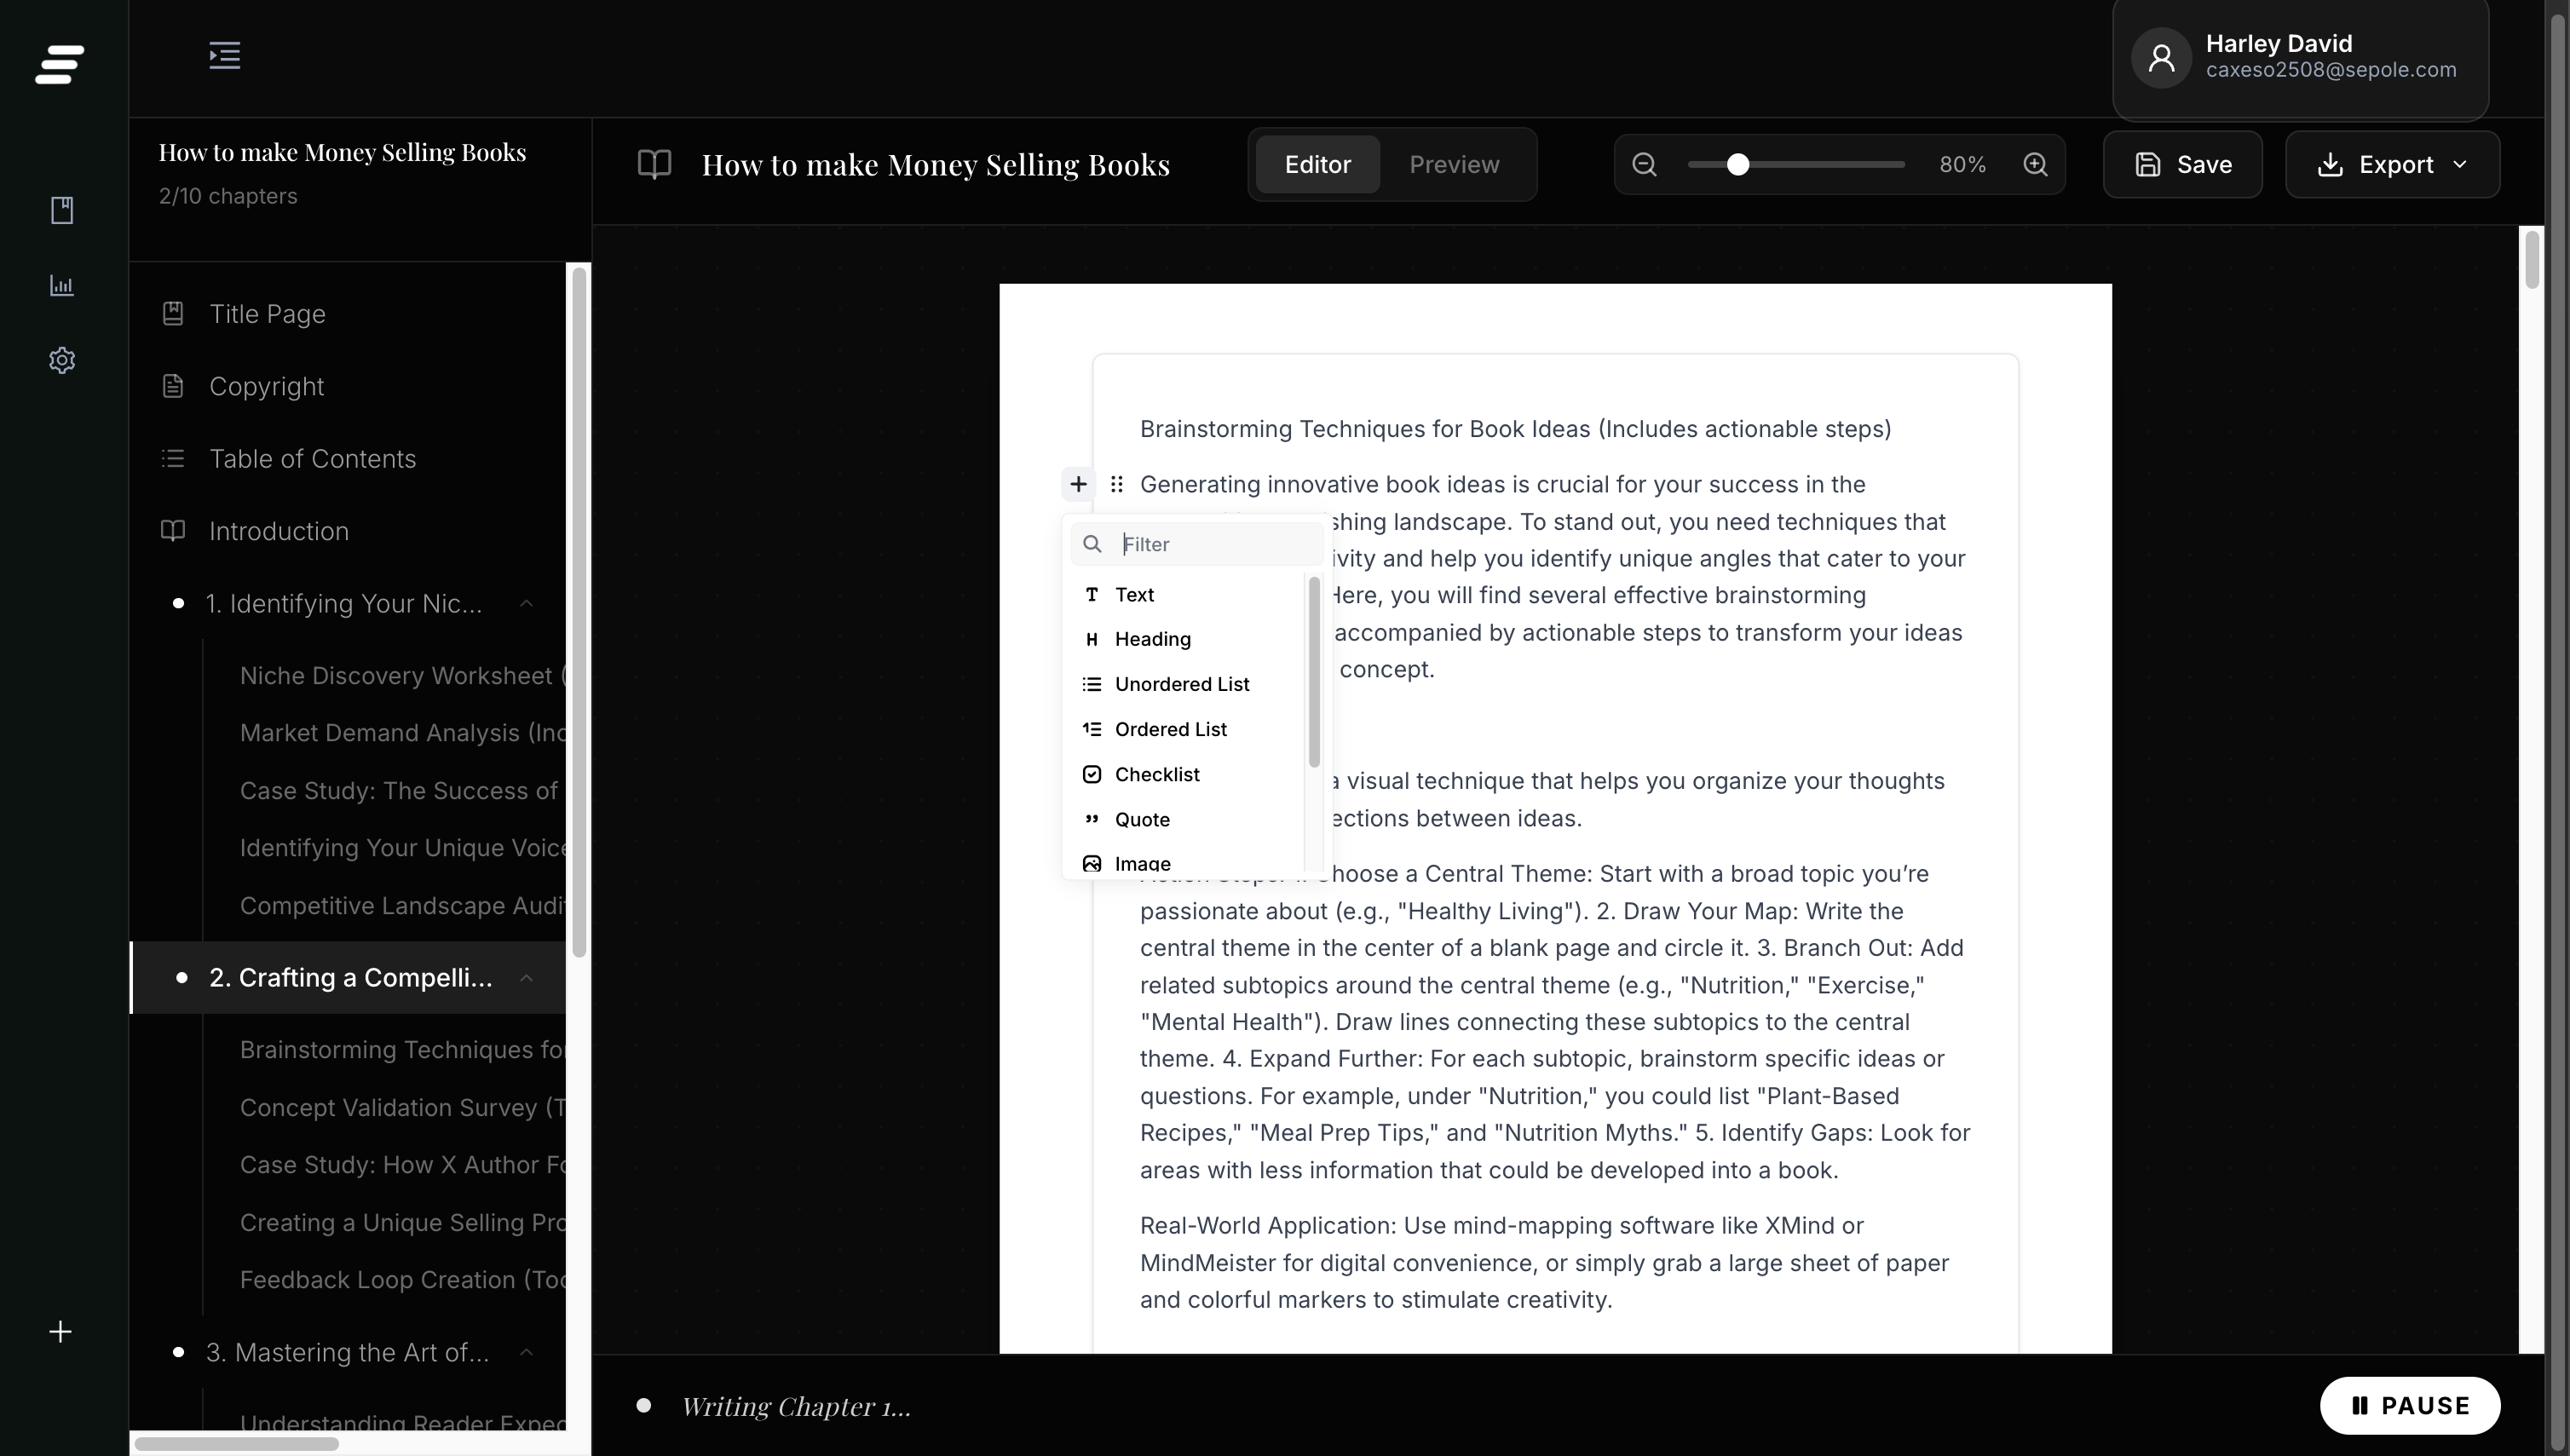
Task: Select the Editor mode toggle
Action: click(x=1317, y=164)
